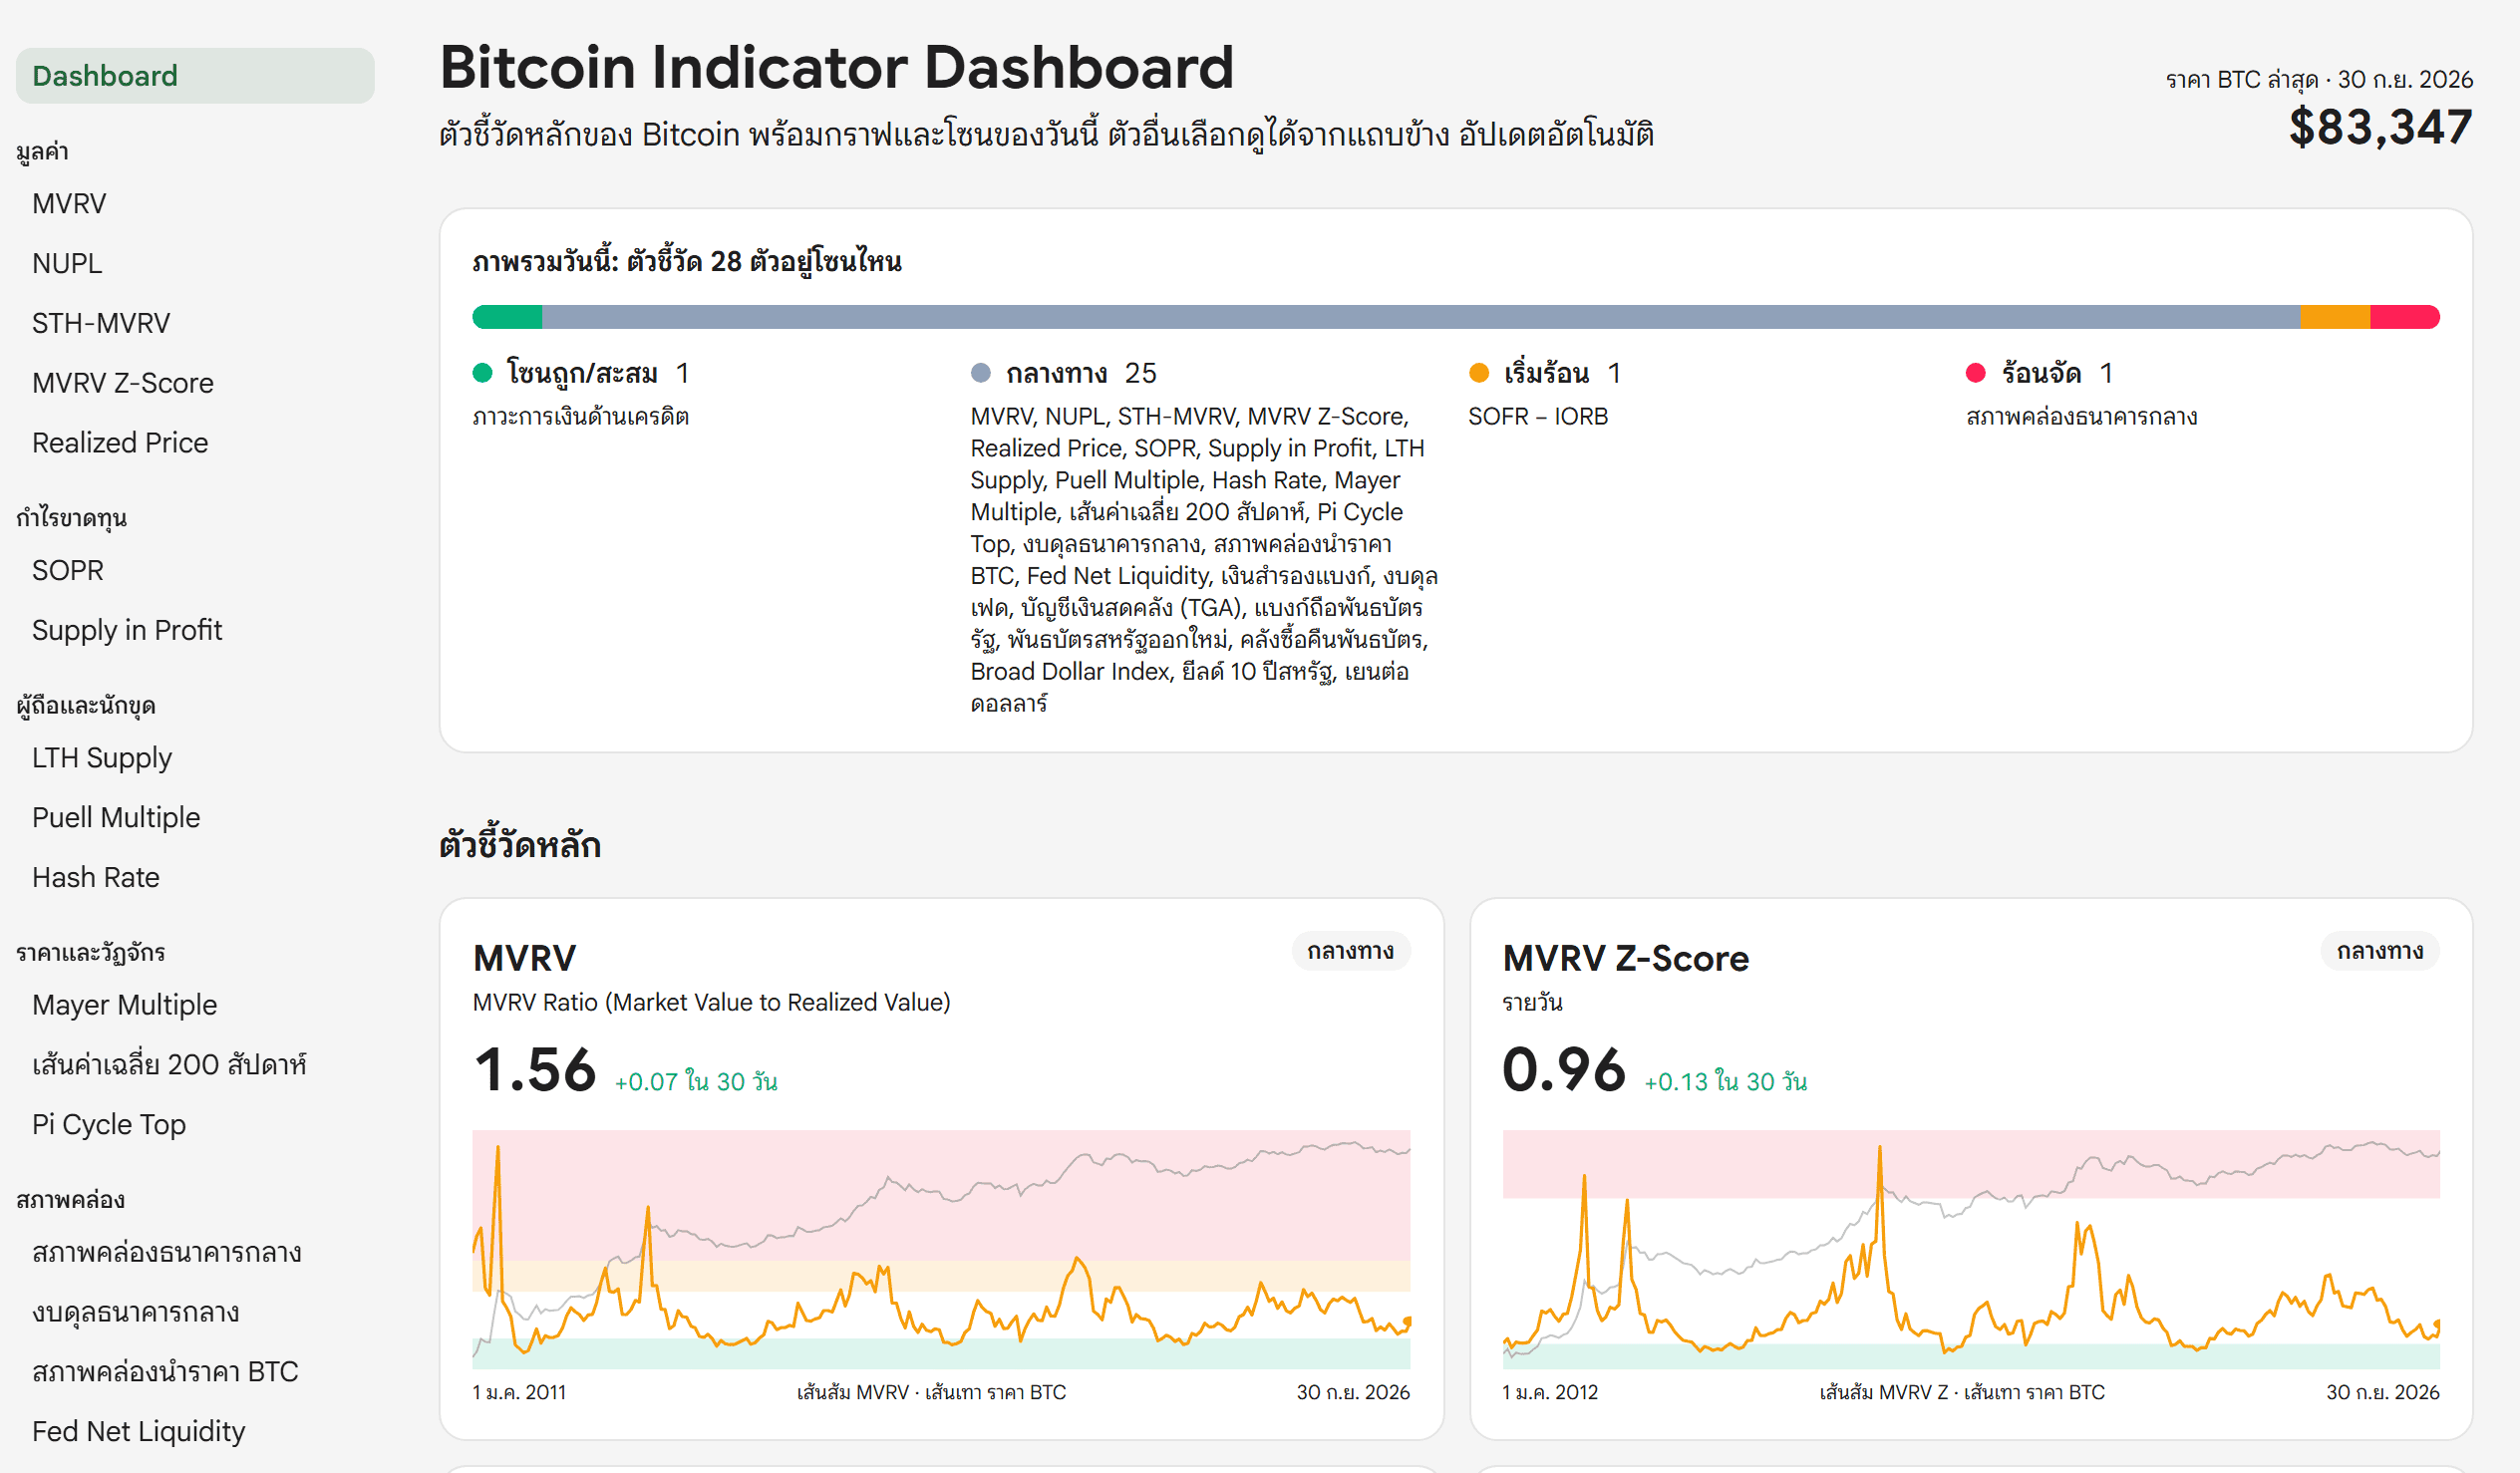Go to LTH Supply indicator

[102, 758]
